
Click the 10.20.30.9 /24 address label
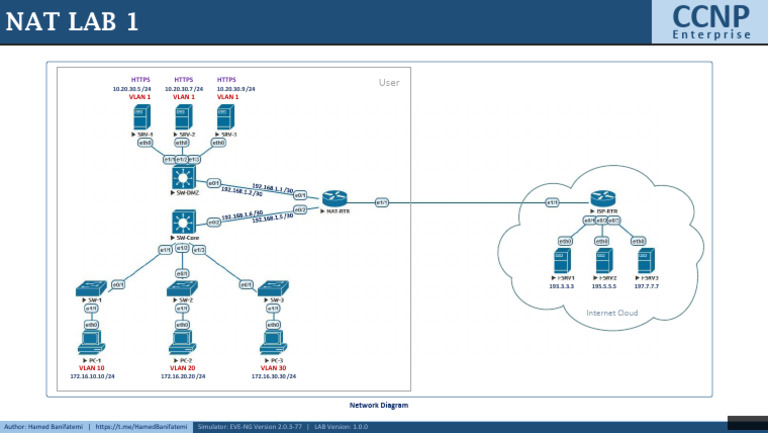[x=236, y=89]
